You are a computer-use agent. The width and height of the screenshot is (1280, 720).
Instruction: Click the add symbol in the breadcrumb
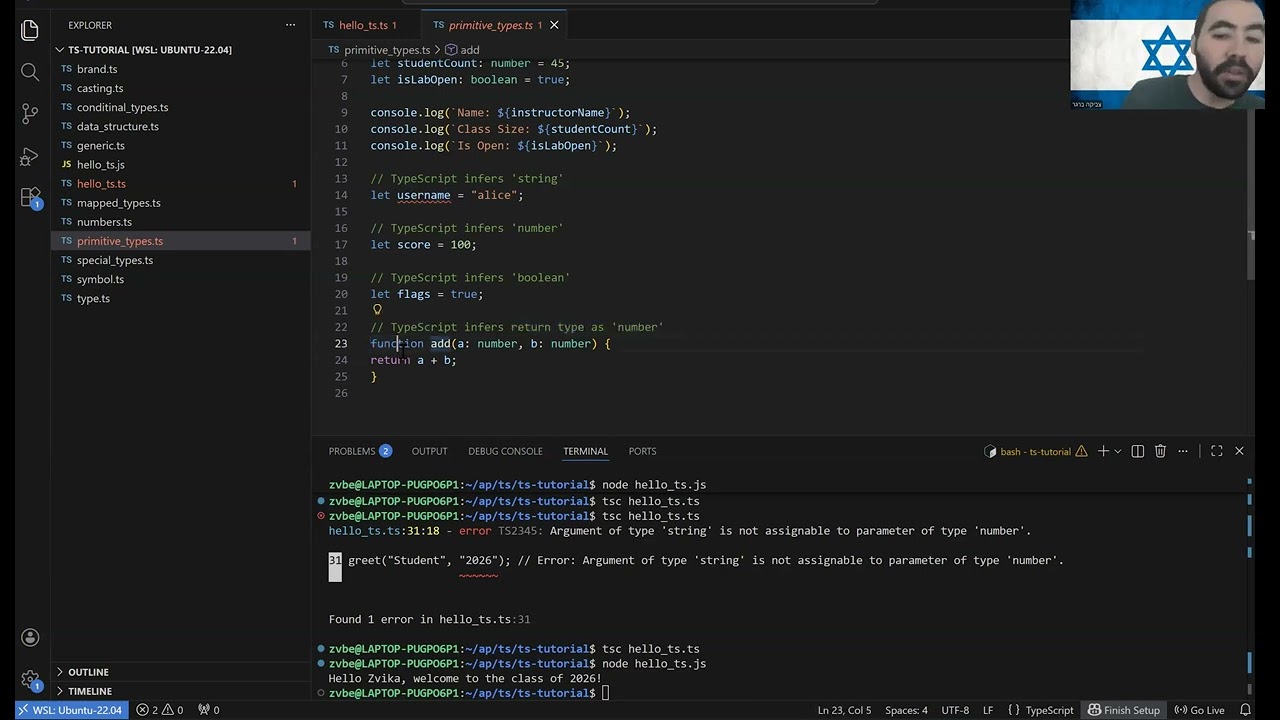[462, 50]
